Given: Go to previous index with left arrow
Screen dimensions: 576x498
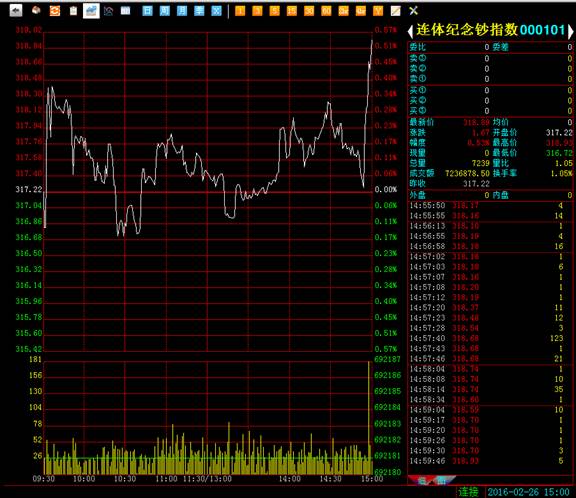Looking at the screenshot, I should [x=410, y=31].
